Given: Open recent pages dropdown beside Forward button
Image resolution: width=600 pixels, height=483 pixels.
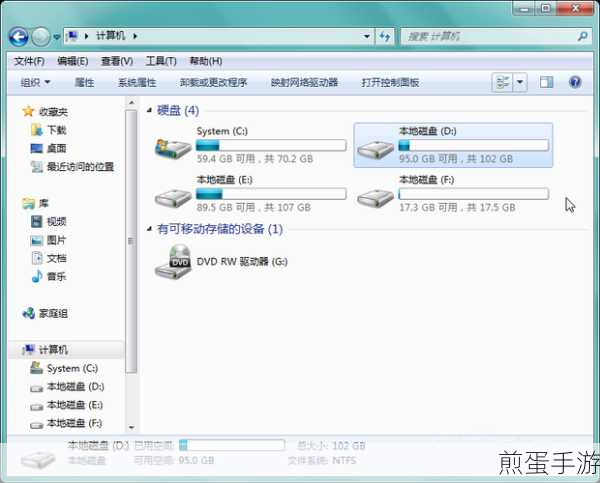Looking at the screenshot, I should 56,37.
